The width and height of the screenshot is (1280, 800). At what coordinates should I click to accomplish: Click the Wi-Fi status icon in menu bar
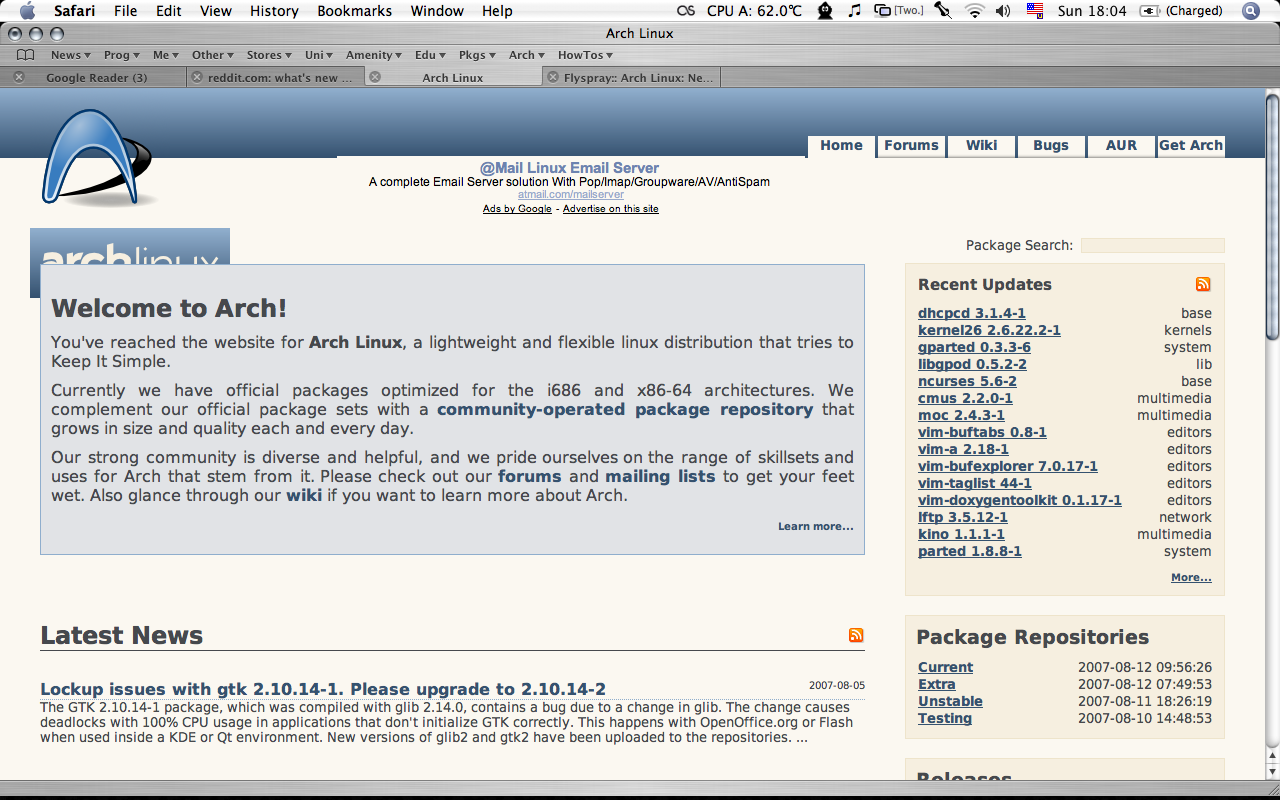[x=973, y=11]
